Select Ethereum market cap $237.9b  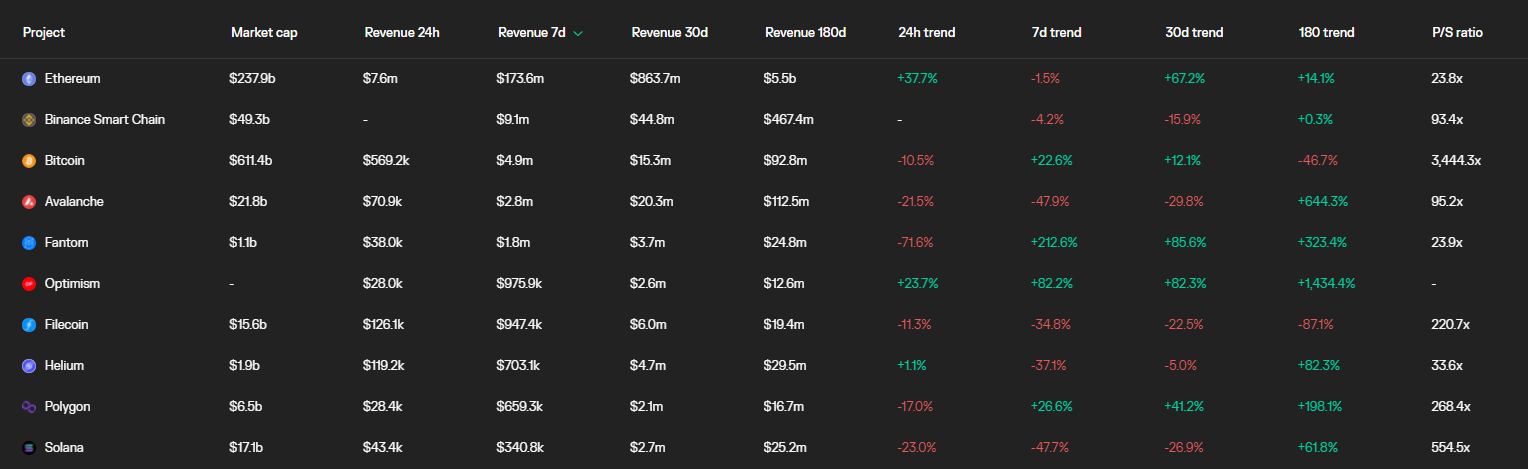[x=250, y=78]
